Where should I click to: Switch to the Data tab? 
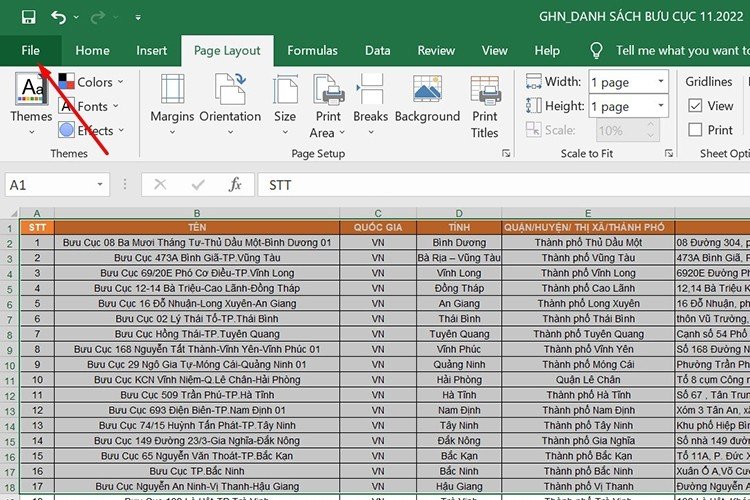click(377, 50)
